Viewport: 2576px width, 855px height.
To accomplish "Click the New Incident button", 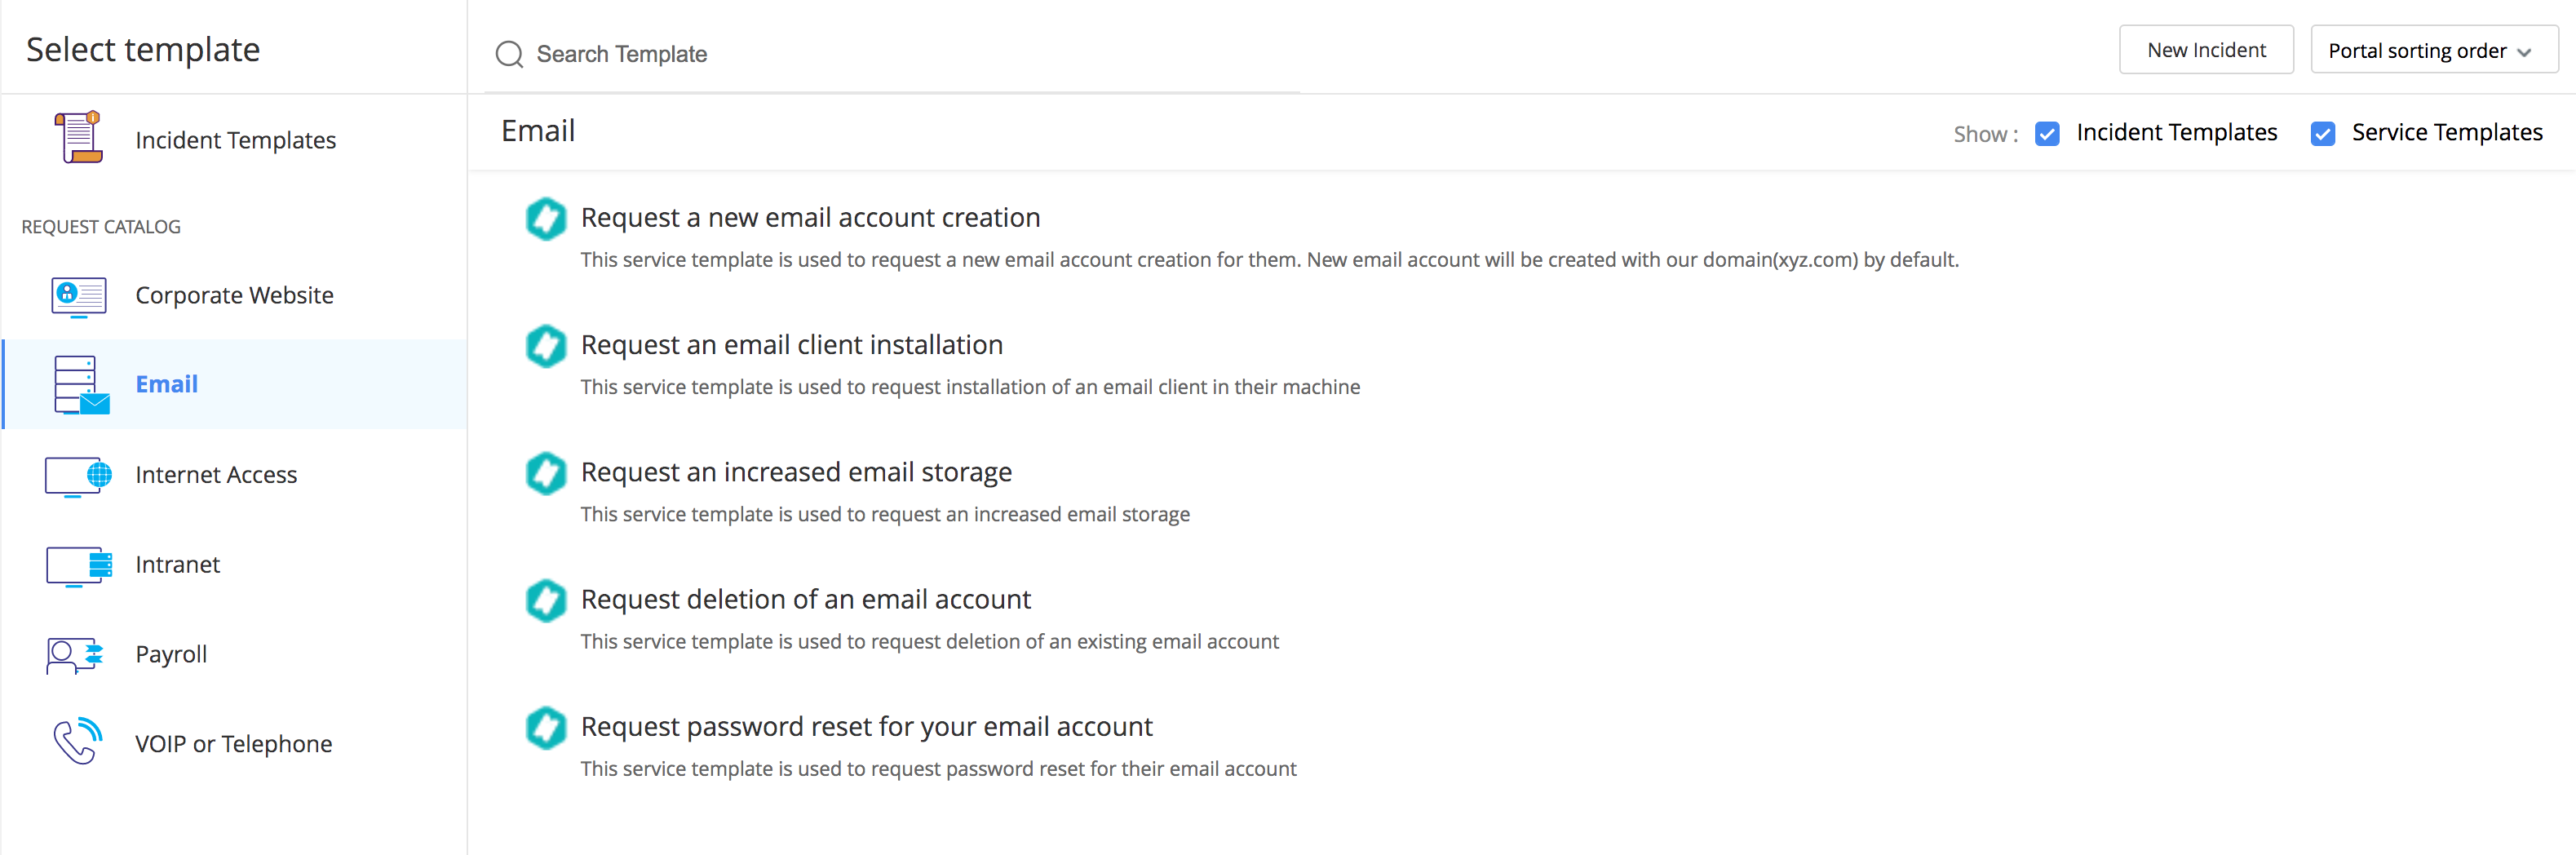I will (2205, 50).
